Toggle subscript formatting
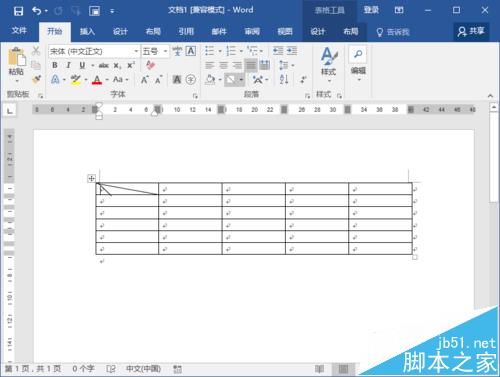This screenshot has height=377, width=500. click(117, 65)
